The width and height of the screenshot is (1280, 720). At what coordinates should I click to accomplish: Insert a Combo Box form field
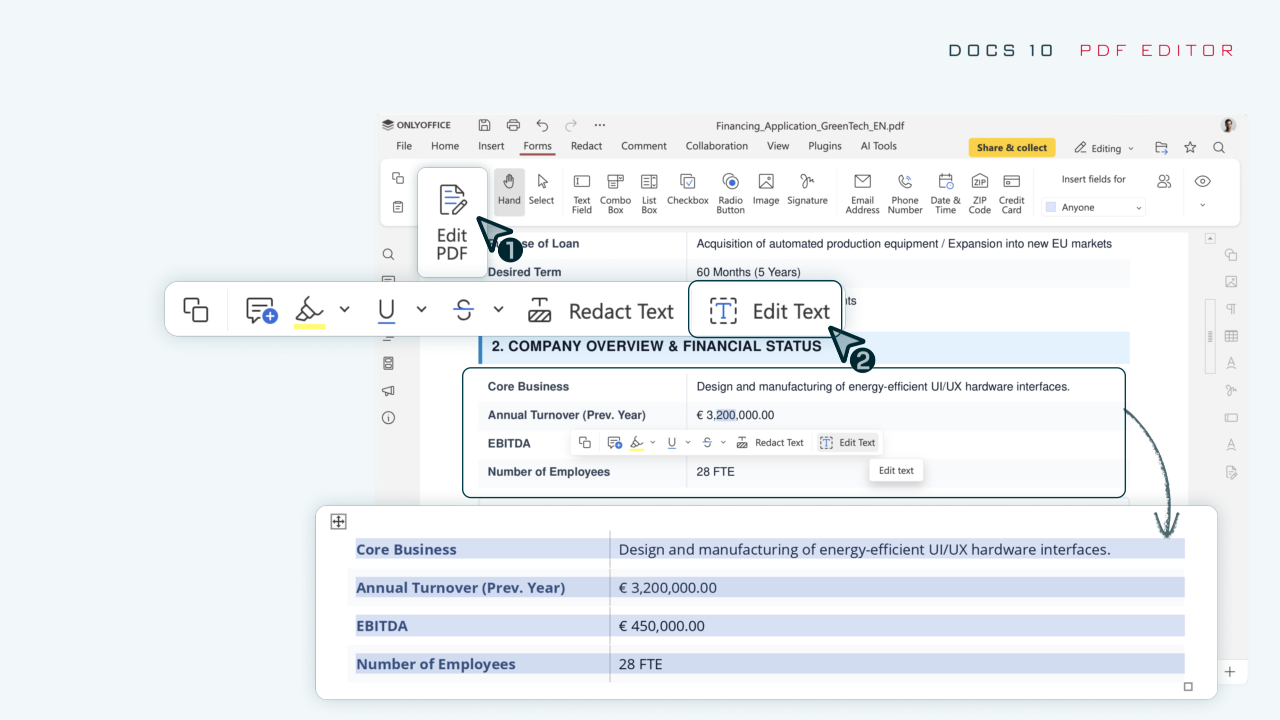pos(615,192)
